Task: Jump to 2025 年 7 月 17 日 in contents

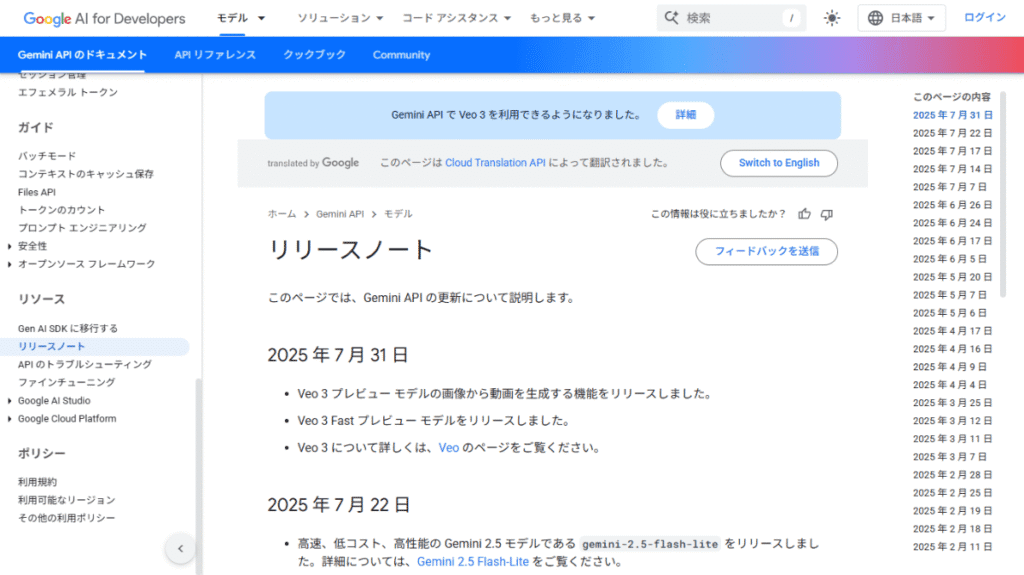Action: point(952,151)
